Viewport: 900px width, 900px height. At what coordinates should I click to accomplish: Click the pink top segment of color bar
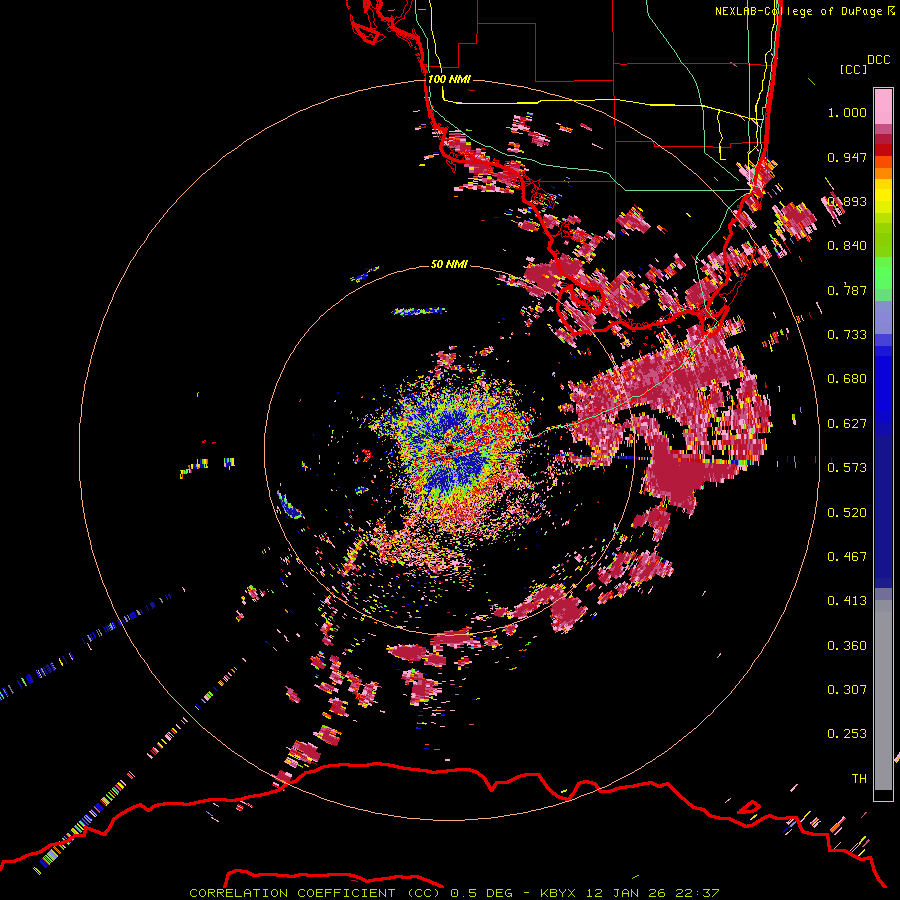(x=883, y=106)
